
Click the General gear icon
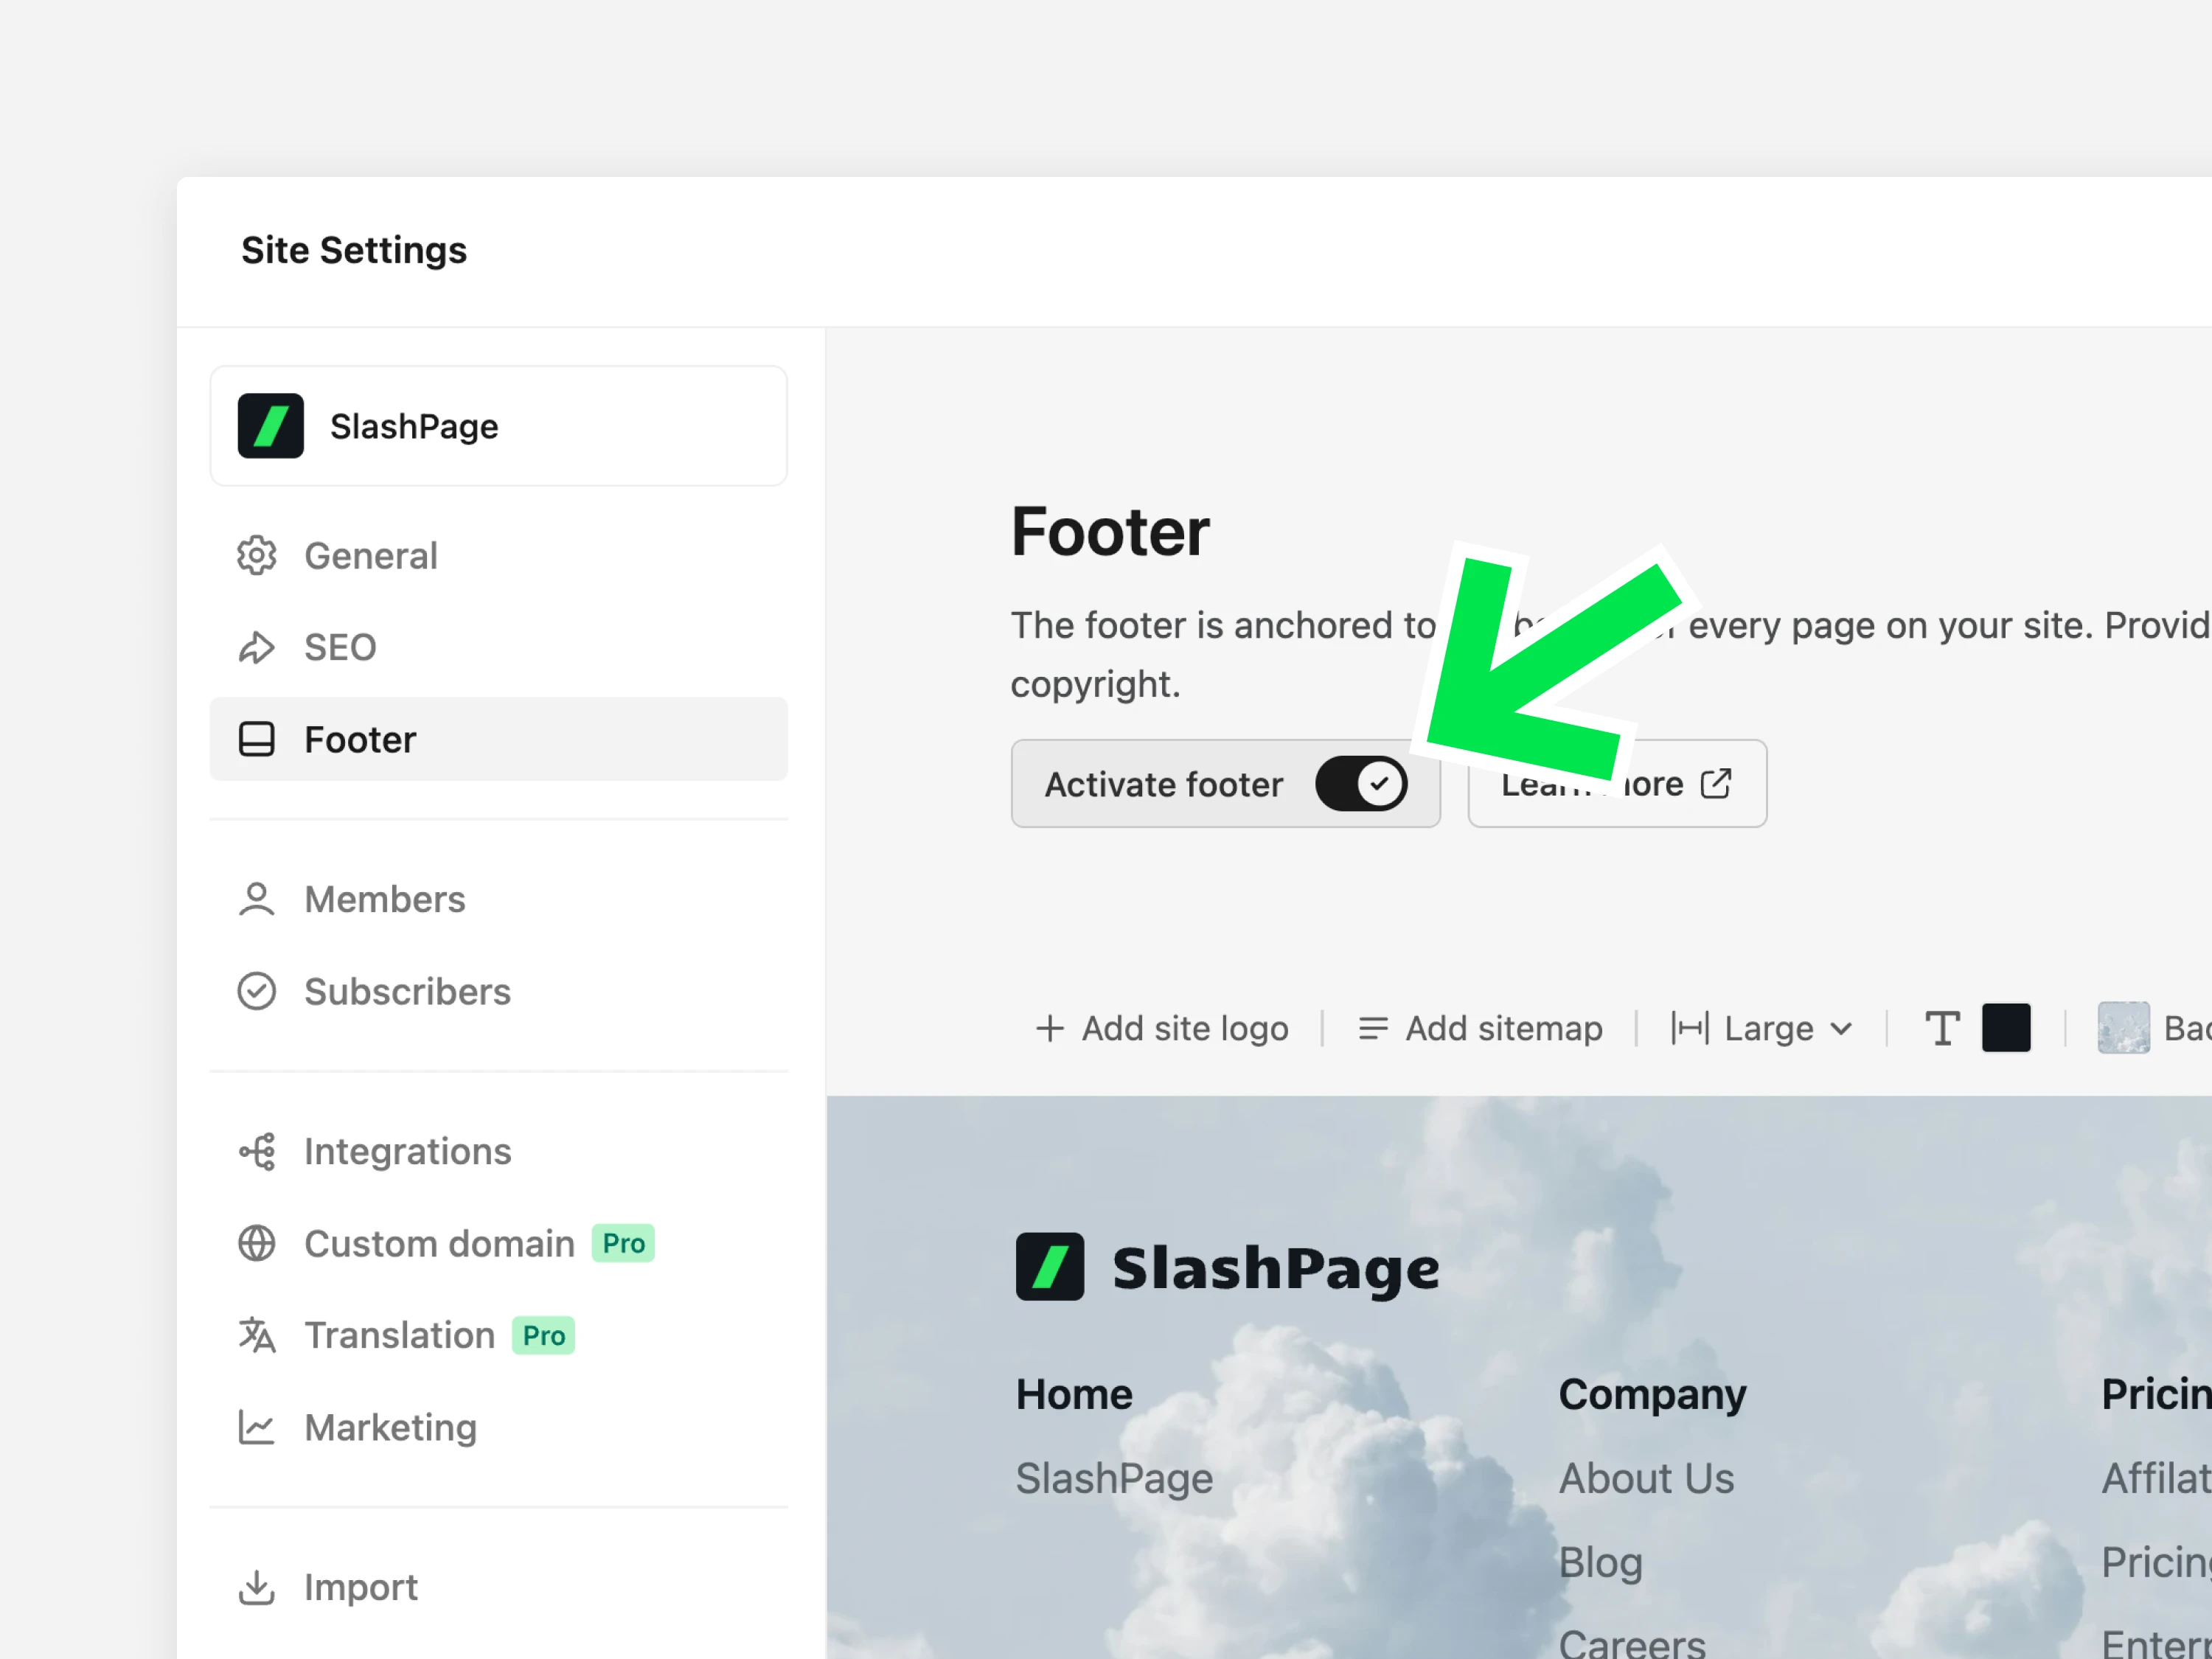point(257,555)
